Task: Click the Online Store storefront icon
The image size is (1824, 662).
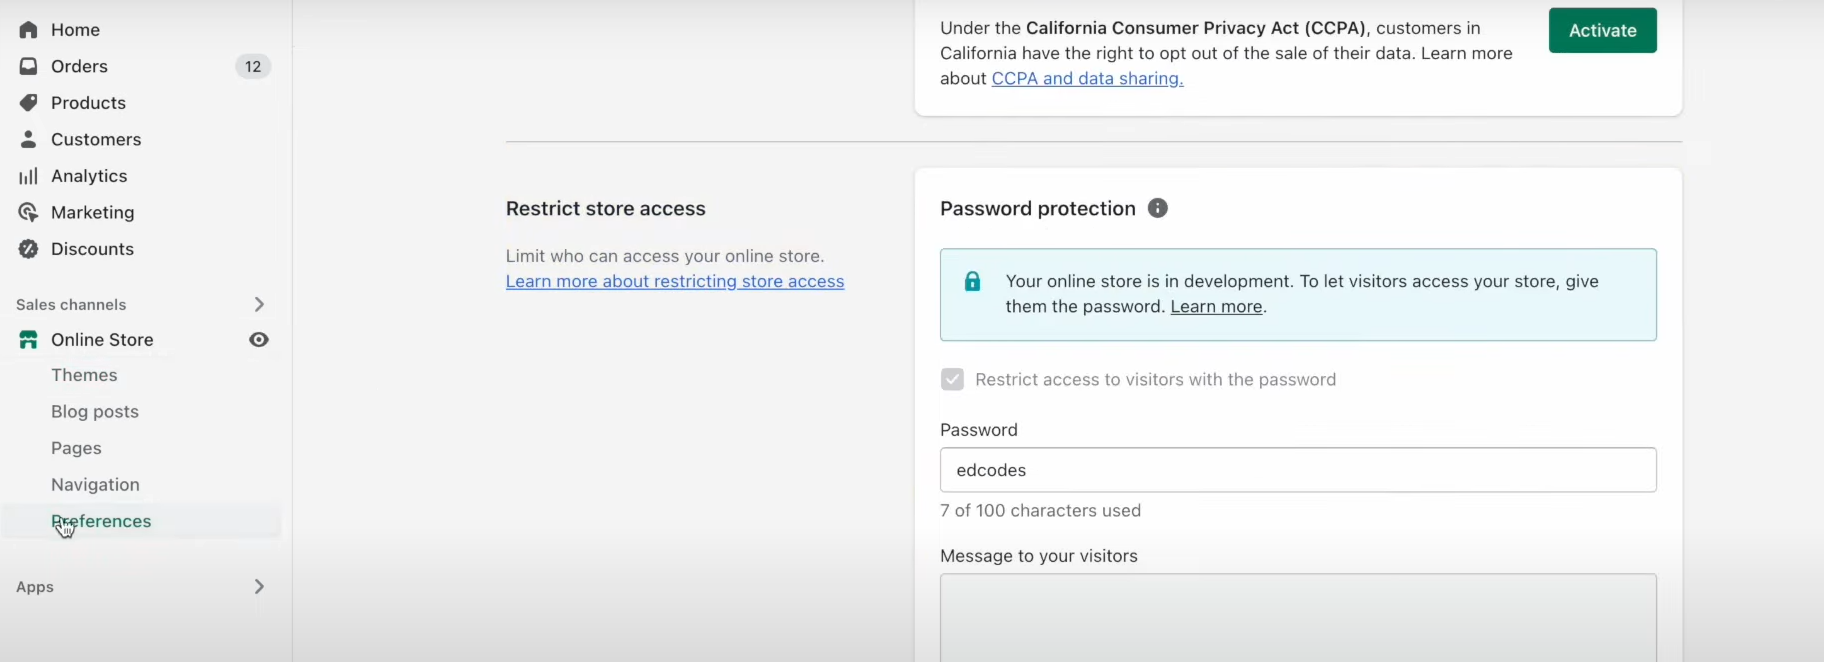Action: pyautogui.click(x=28, y=340)
